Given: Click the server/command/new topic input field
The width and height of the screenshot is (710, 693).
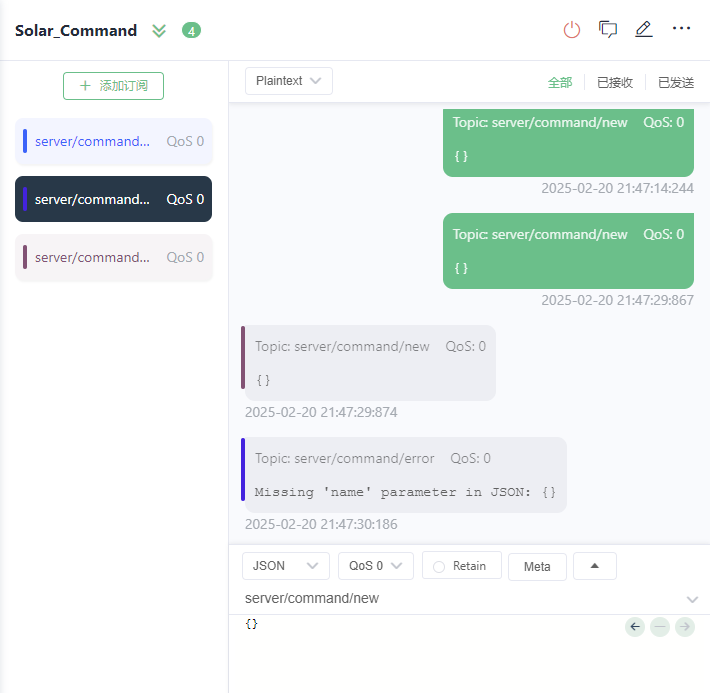Looking at the screenshot, I should click(x=450, y=598).
